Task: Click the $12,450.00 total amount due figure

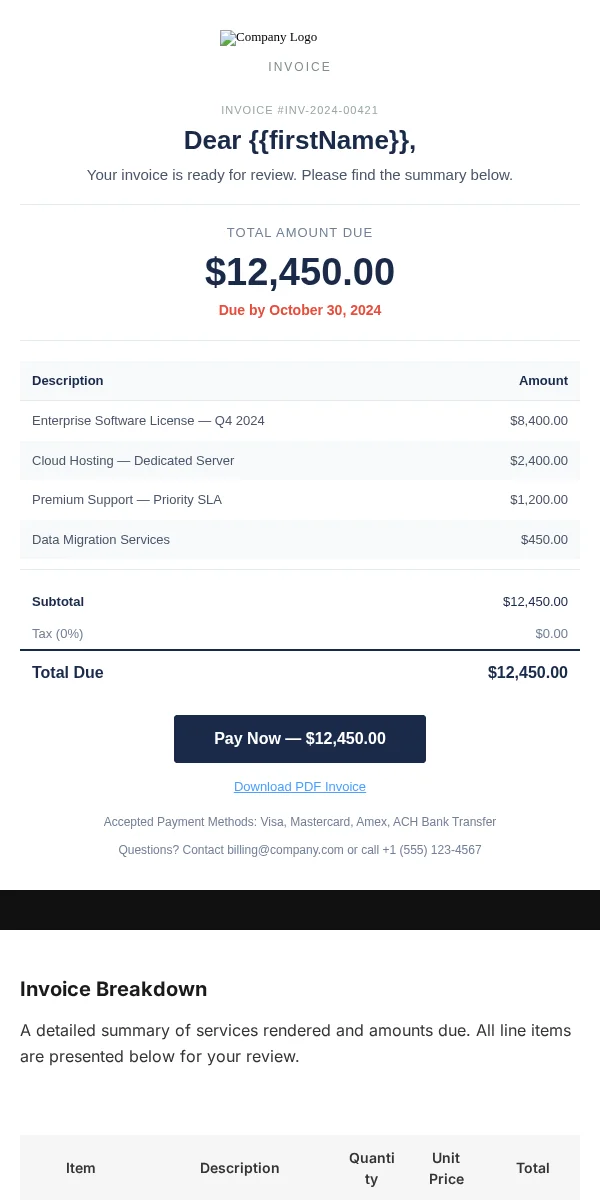Action: point(300,272)
